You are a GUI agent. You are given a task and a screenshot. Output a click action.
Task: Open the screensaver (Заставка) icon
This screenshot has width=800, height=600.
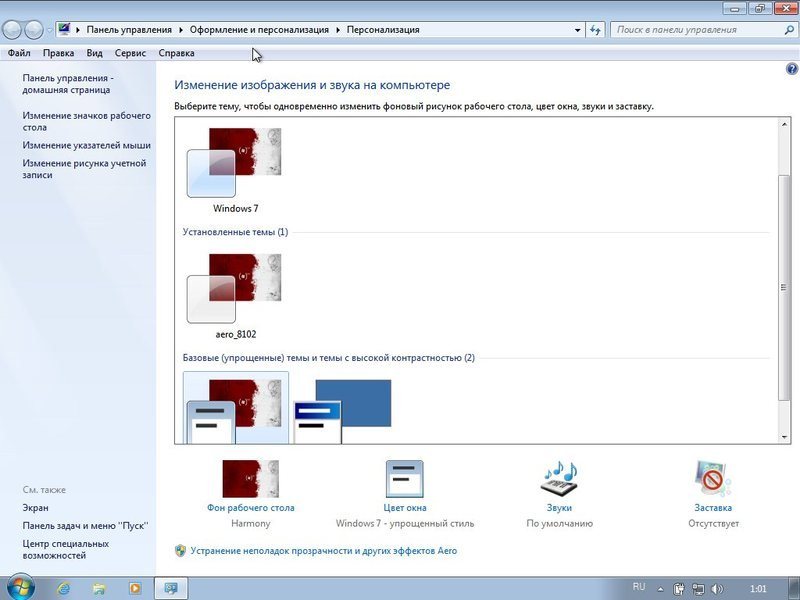tap(715, 479)
